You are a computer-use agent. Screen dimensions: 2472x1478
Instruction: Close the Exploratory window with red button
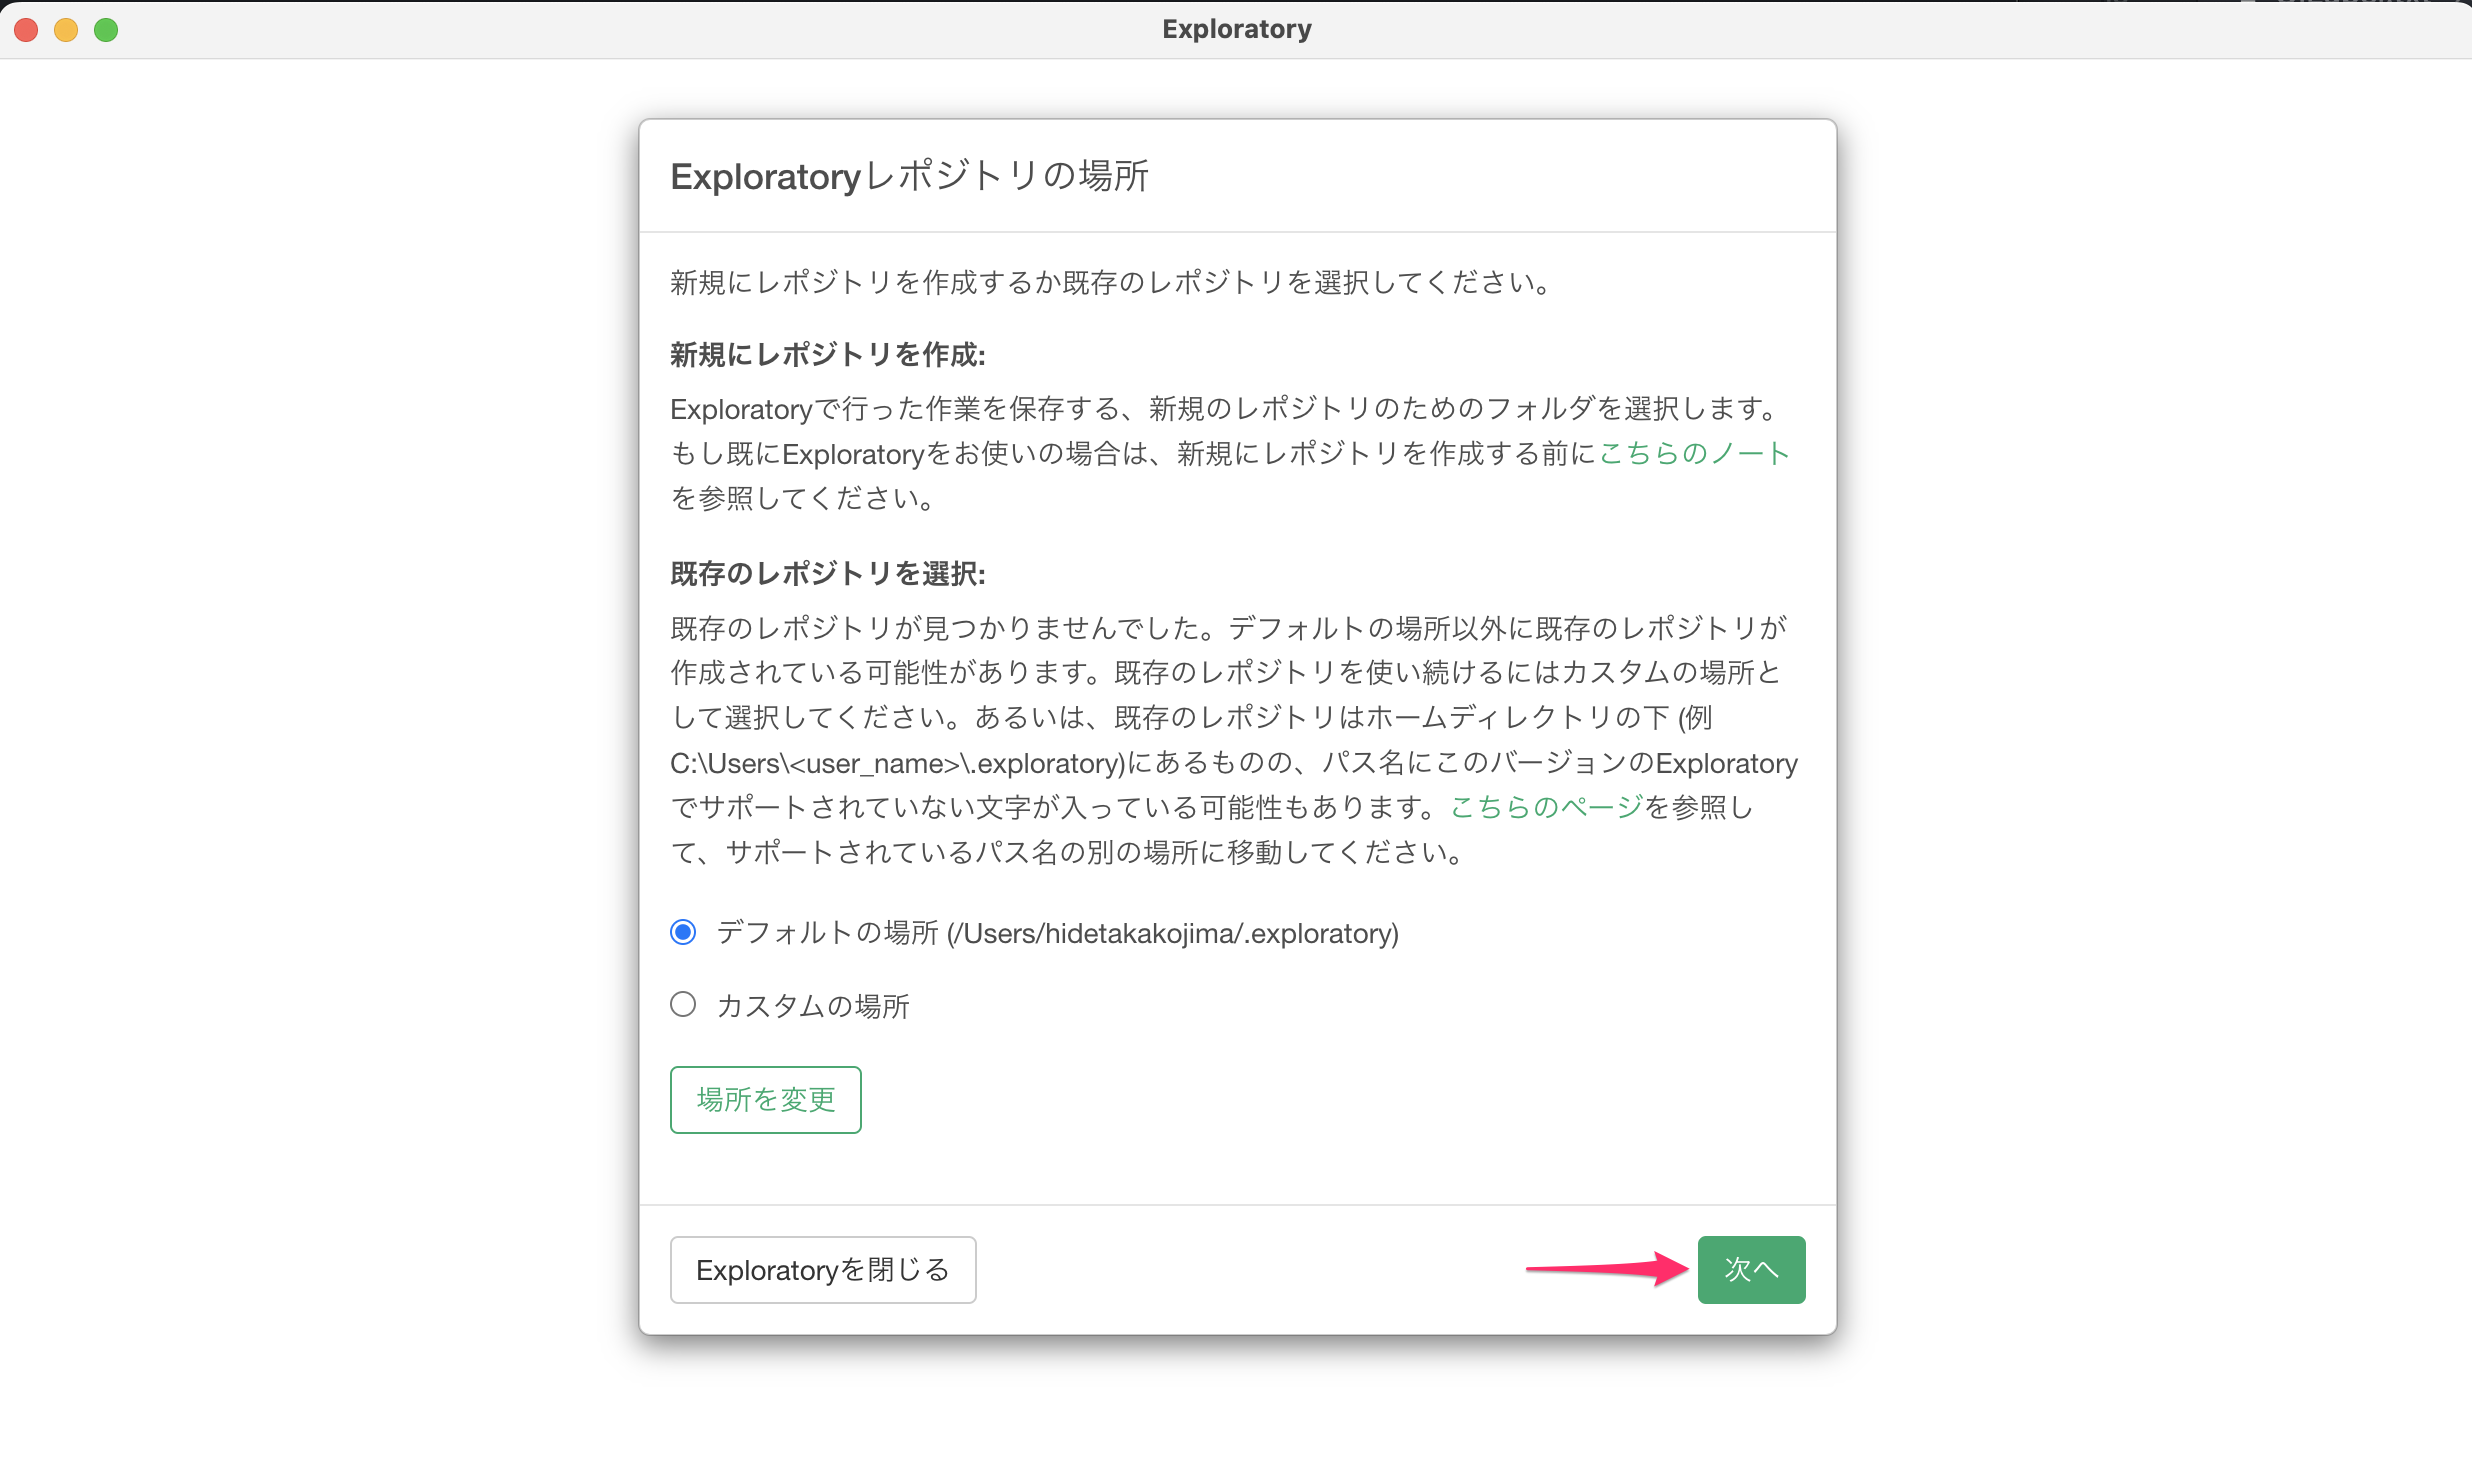27,30
